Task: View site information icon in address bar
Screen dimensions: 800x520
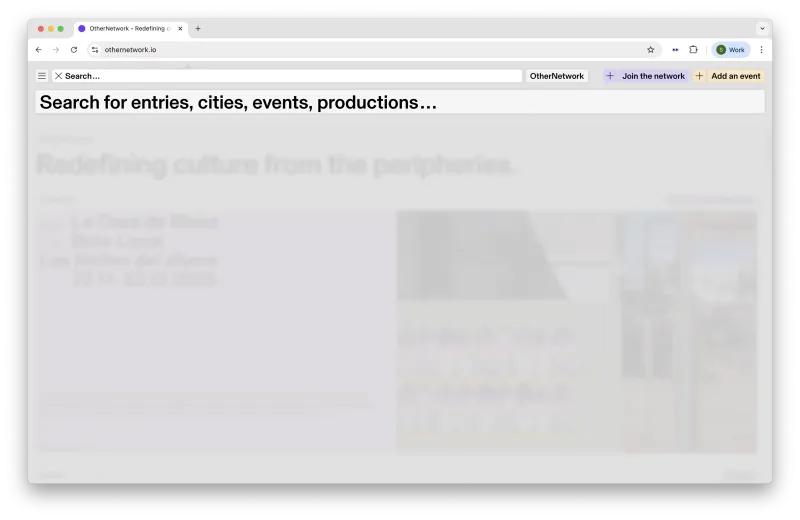Action: [95, 49]
